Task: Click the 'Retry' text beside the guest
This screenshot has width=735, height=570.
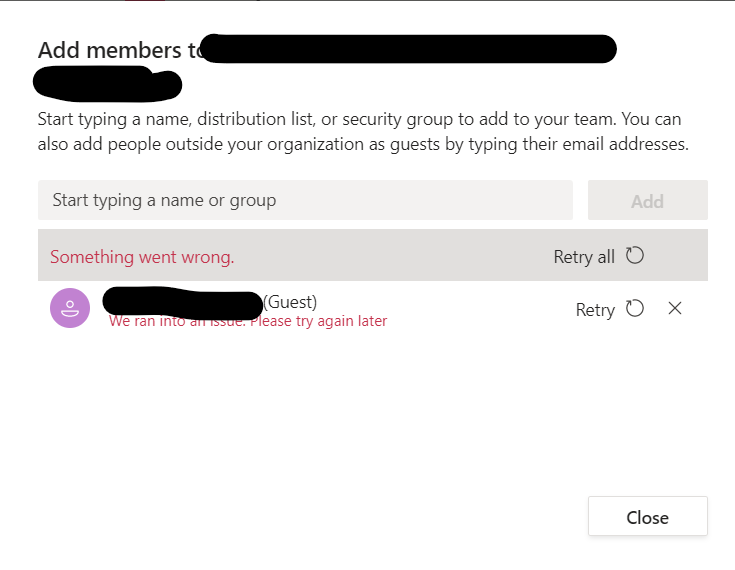Action: tap(595, 310)
